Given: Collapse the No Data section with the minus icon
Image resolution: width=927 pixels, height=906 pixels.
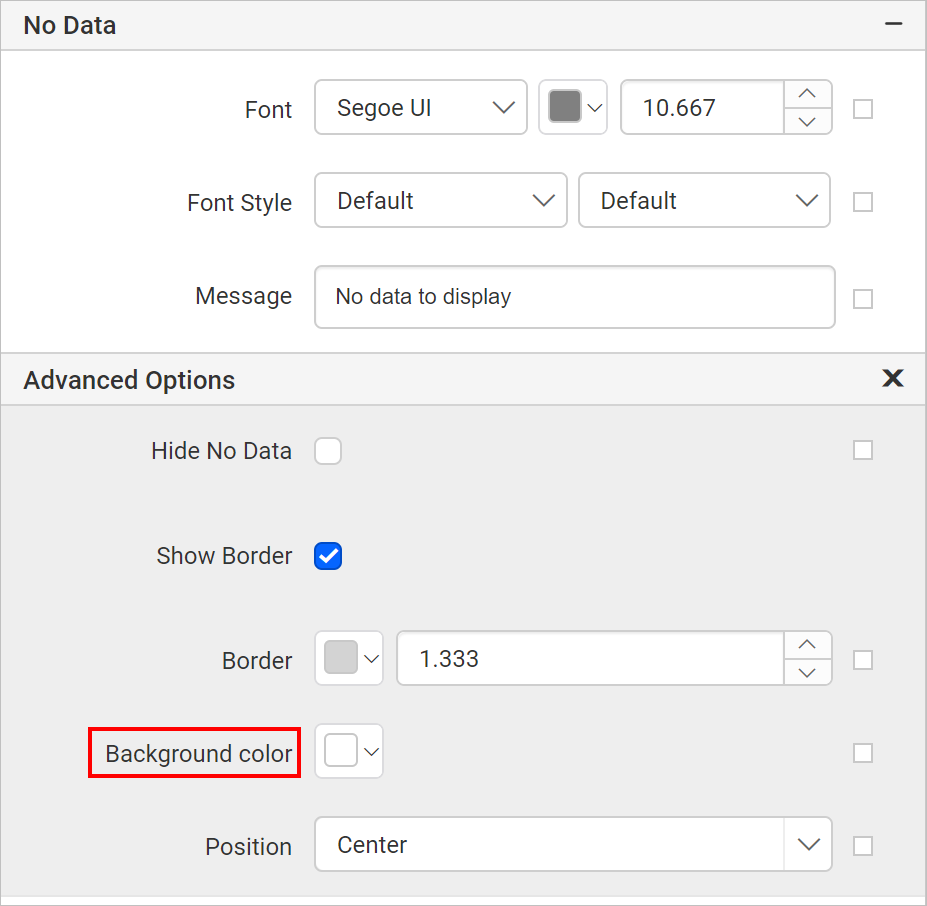Looking at the screenshot, I should pos(893,24).
